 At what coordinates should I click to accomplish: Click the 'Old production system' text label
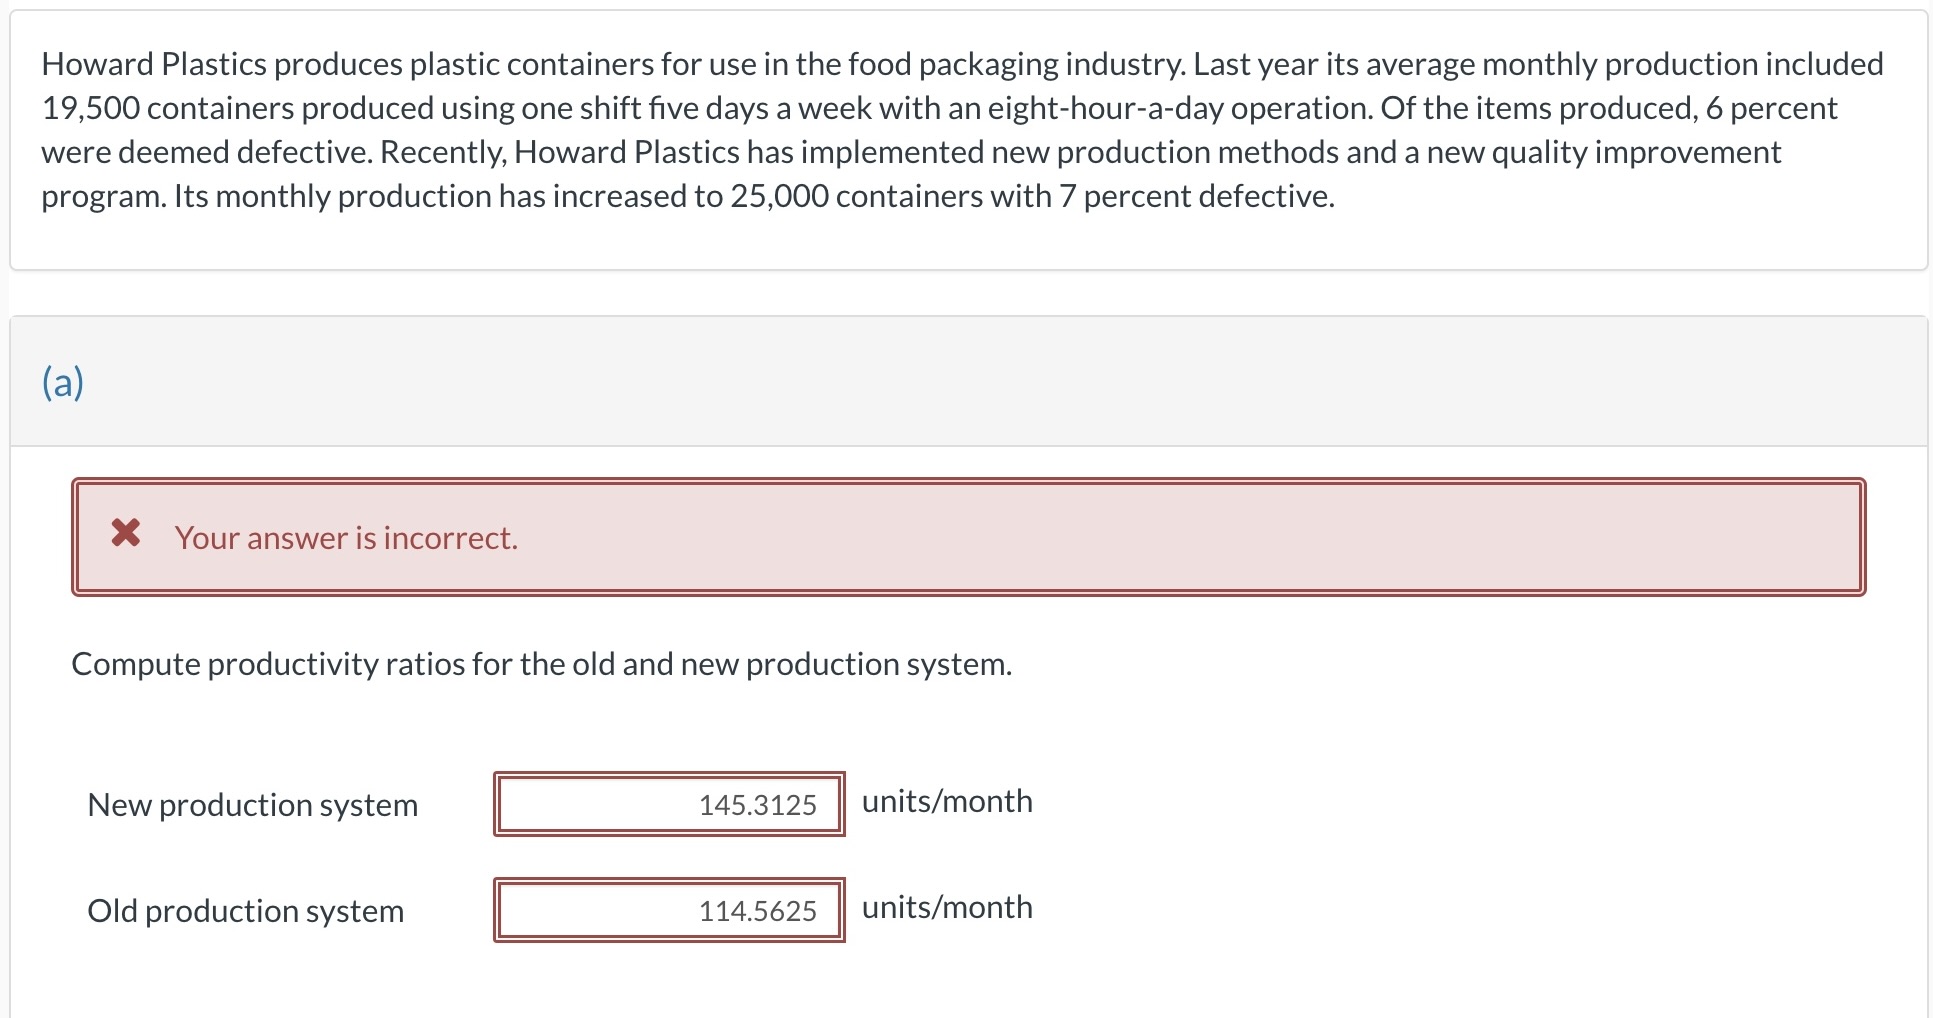[245, 910]
